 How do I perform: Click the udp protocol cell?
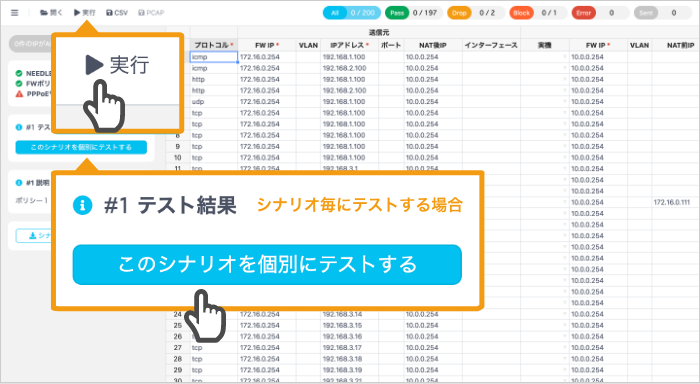[x=214, y=102]
